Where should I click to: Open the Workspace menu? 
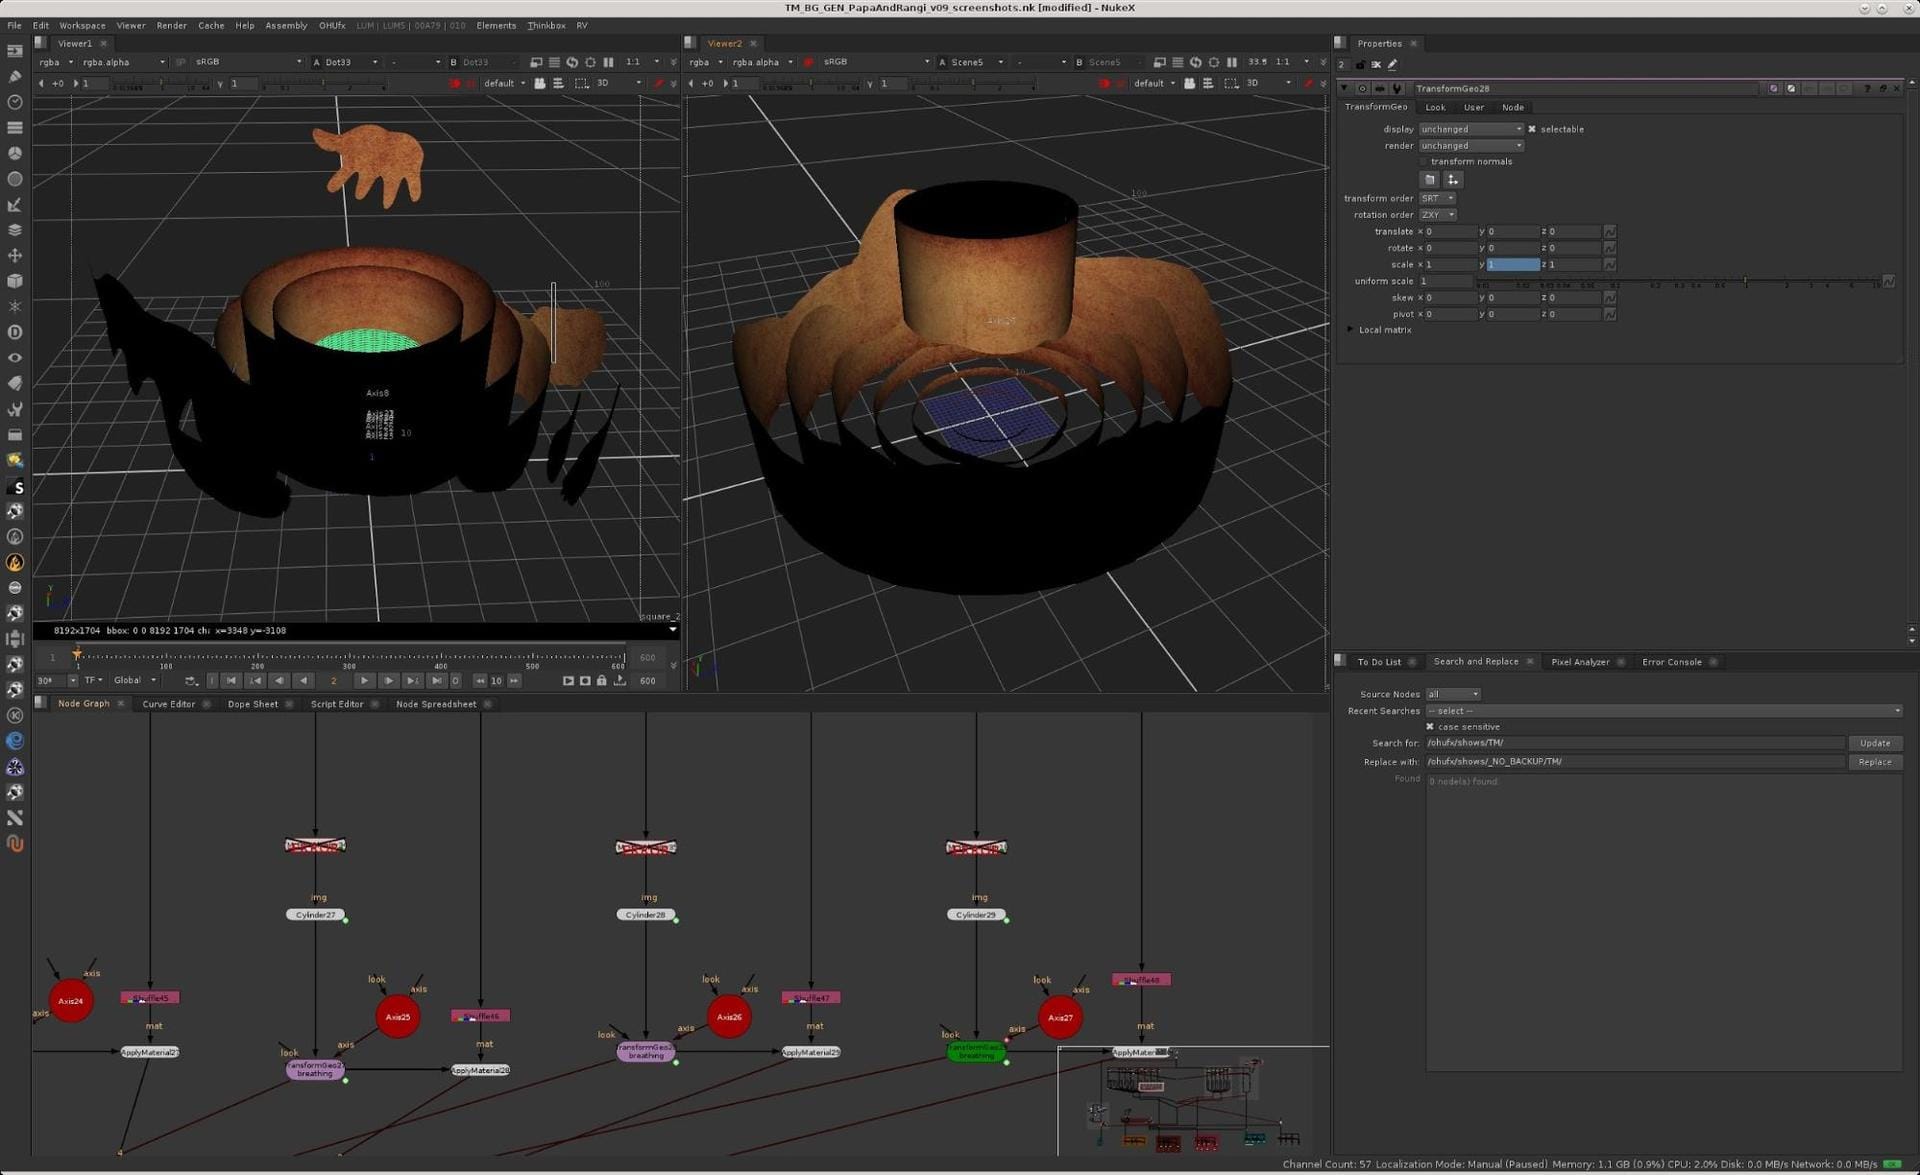82,25
